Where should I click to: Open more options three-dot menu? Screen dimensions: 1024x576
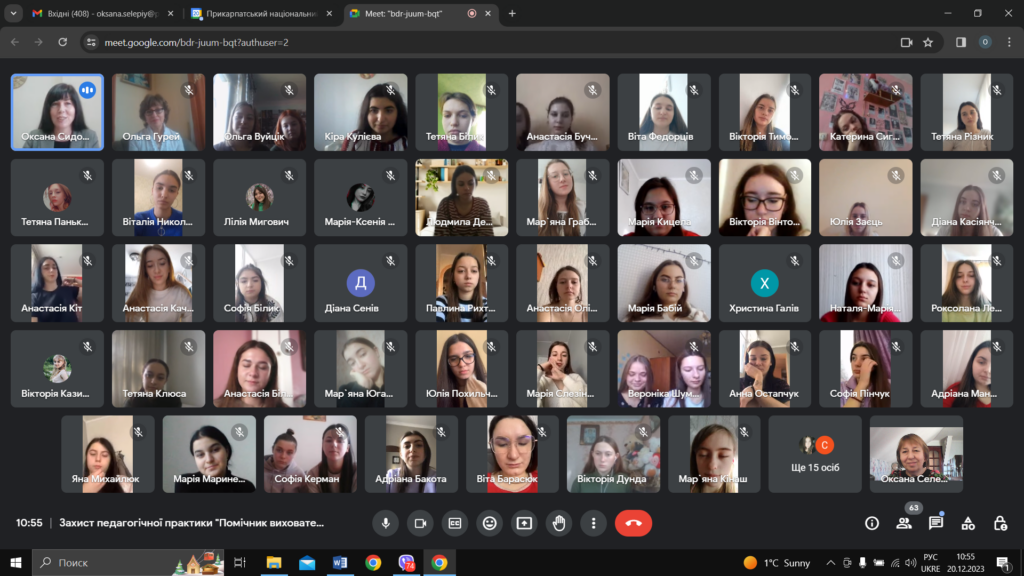click(594, 523)
